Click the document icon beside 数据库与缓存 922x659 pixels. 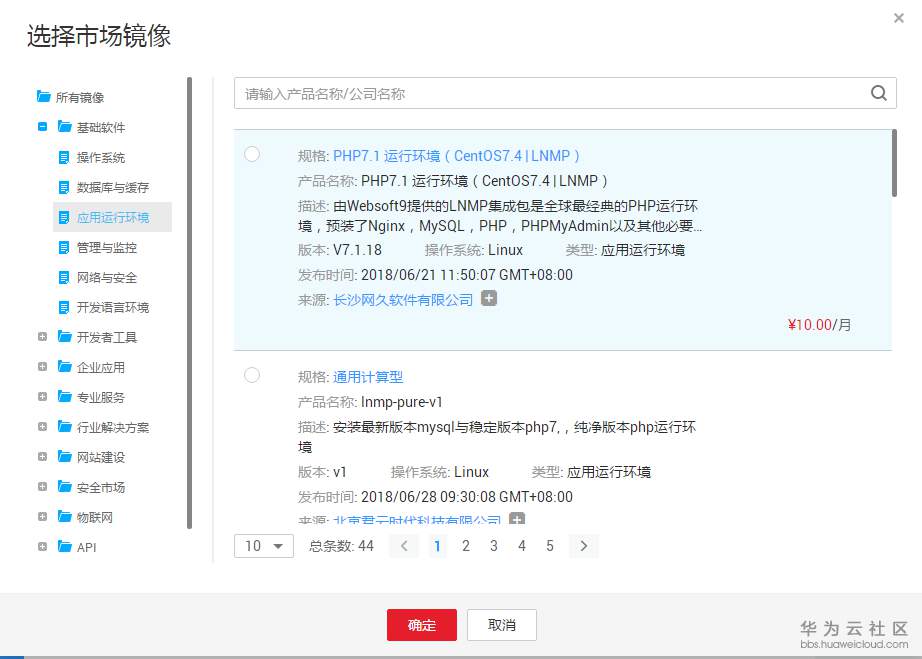[62, 187]
